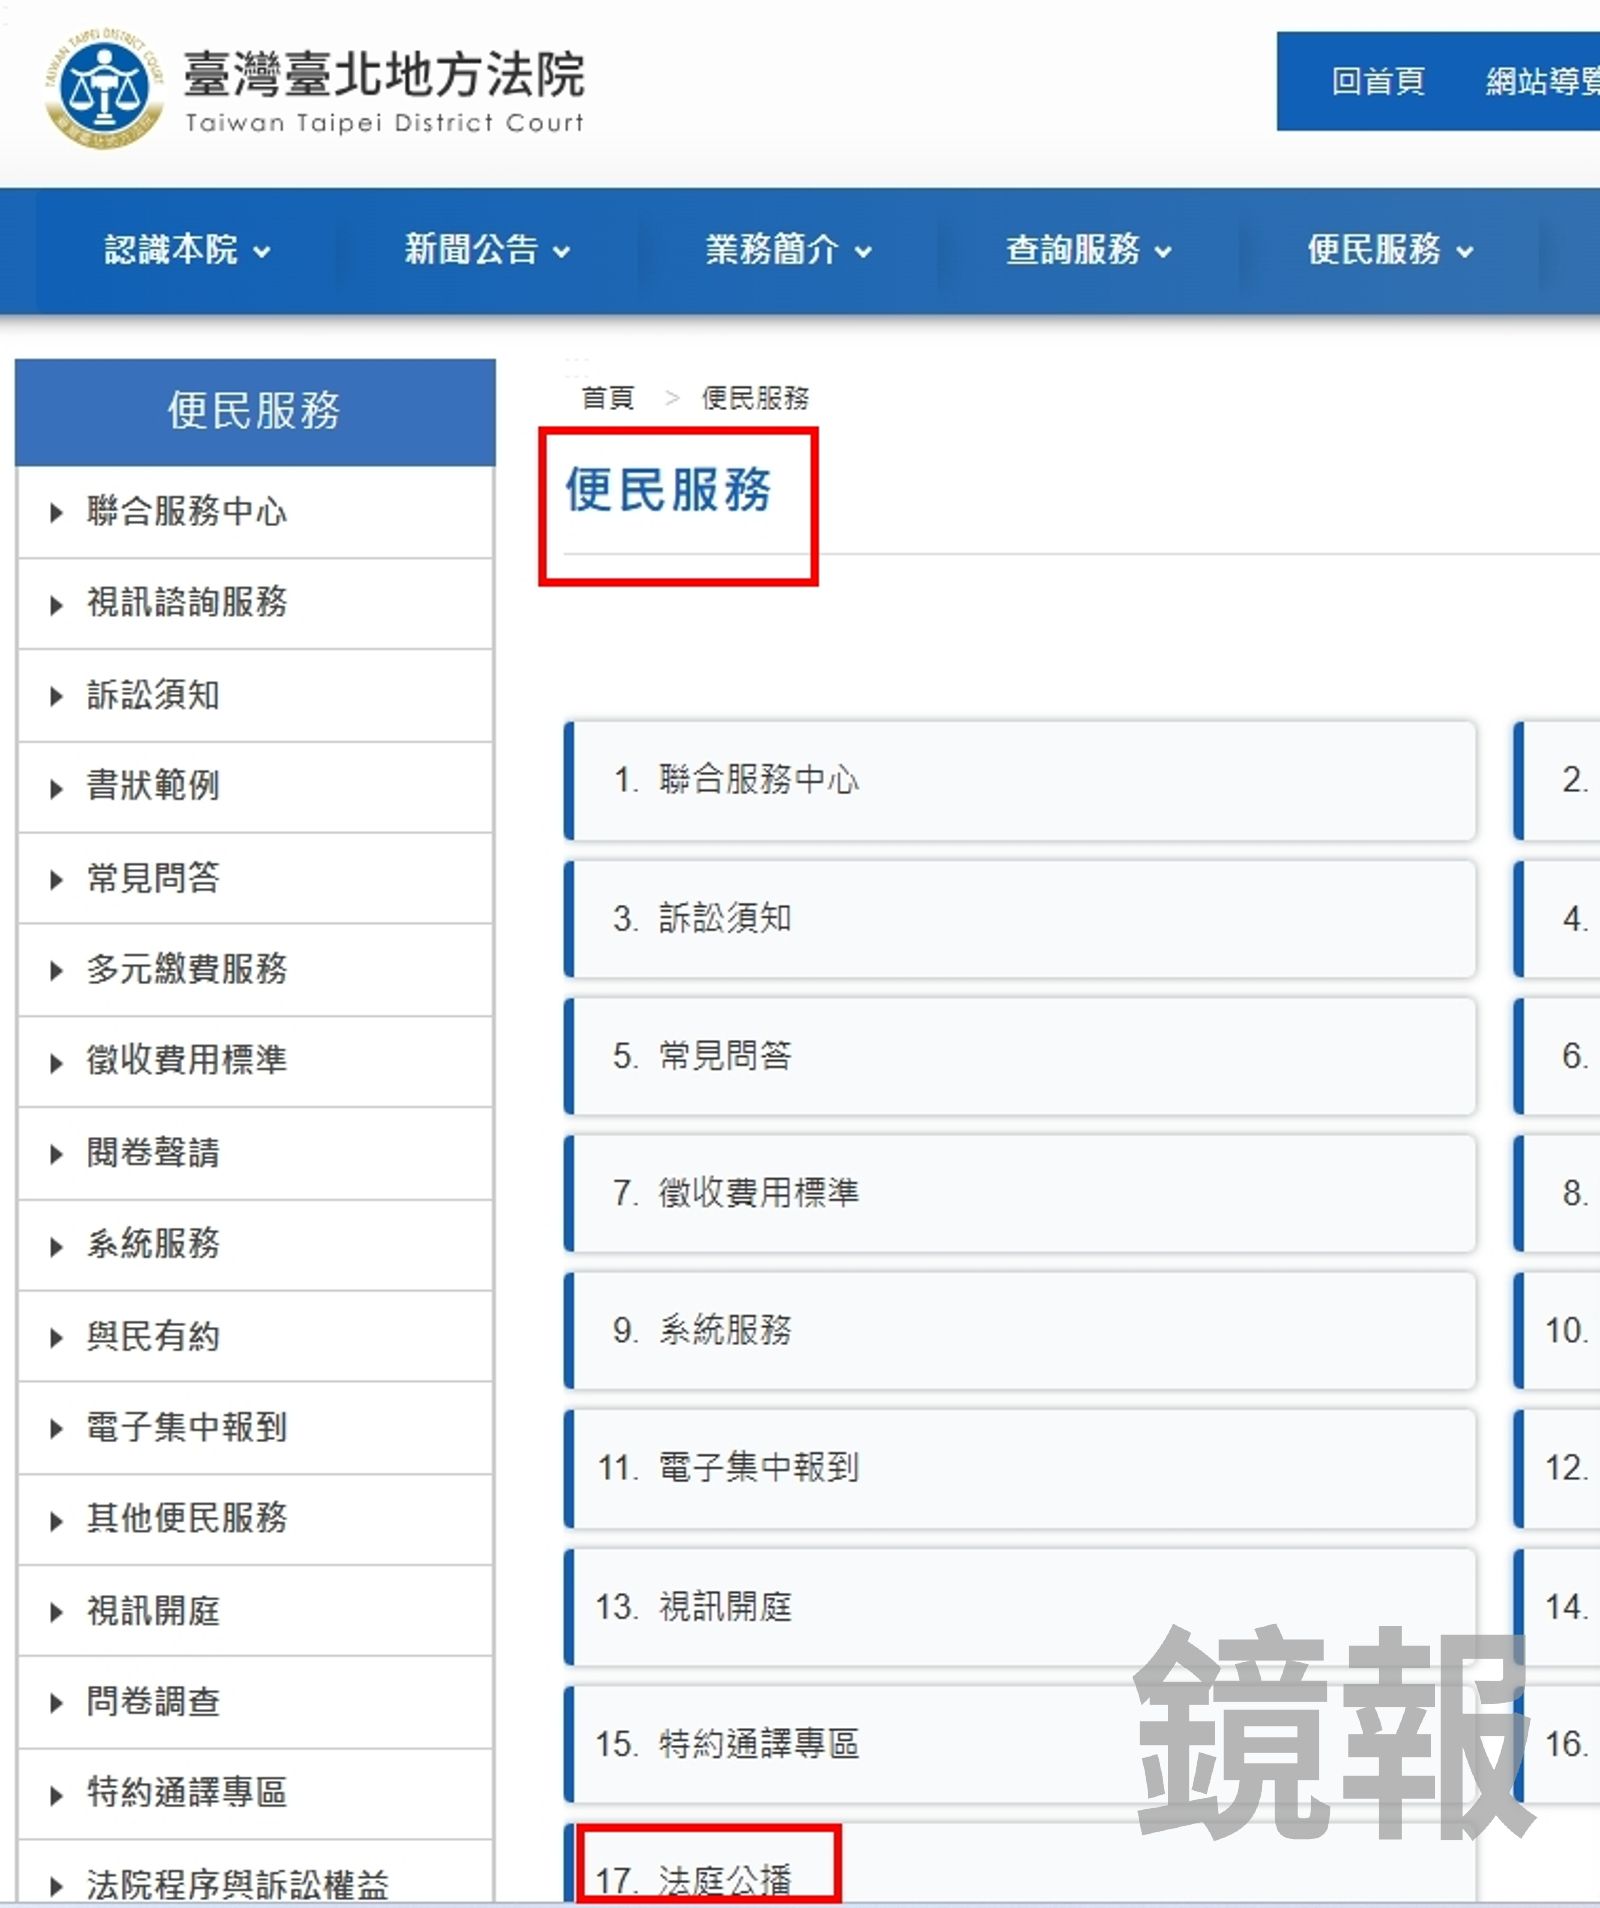1600x1908 pixels.
Task: Open 訴訟須知 from the sidebar
Action: [x=155, y=696]
